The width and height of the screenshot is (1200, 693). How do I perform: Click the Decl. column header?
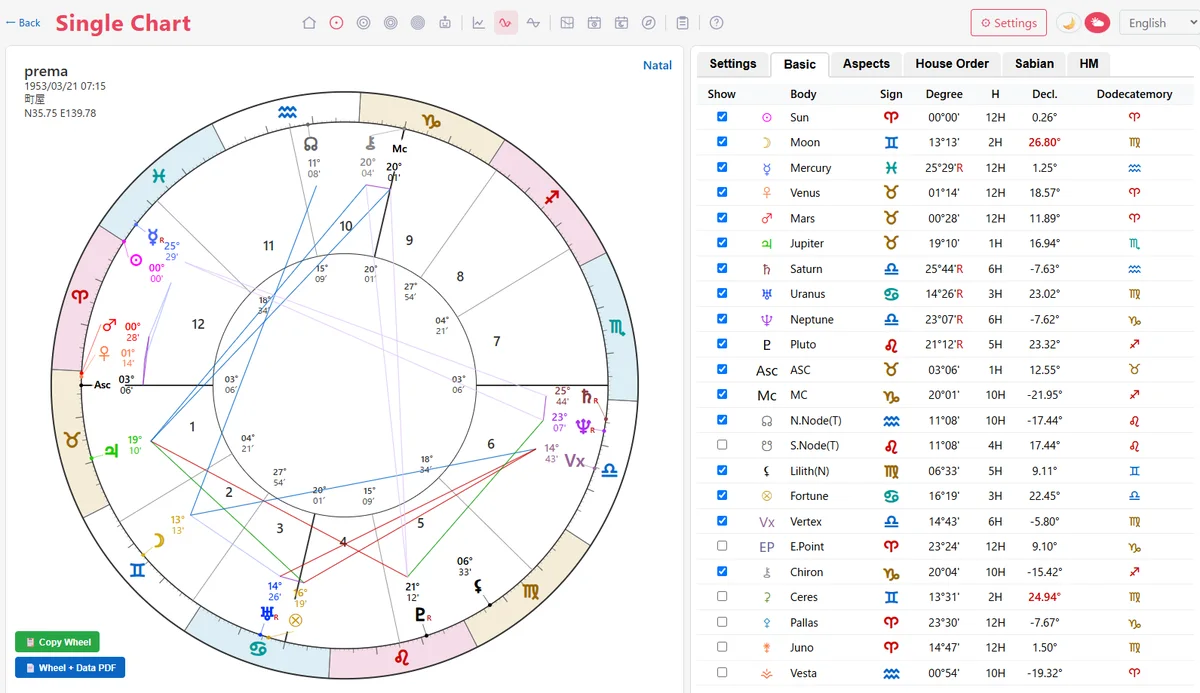coord(1045,94)
